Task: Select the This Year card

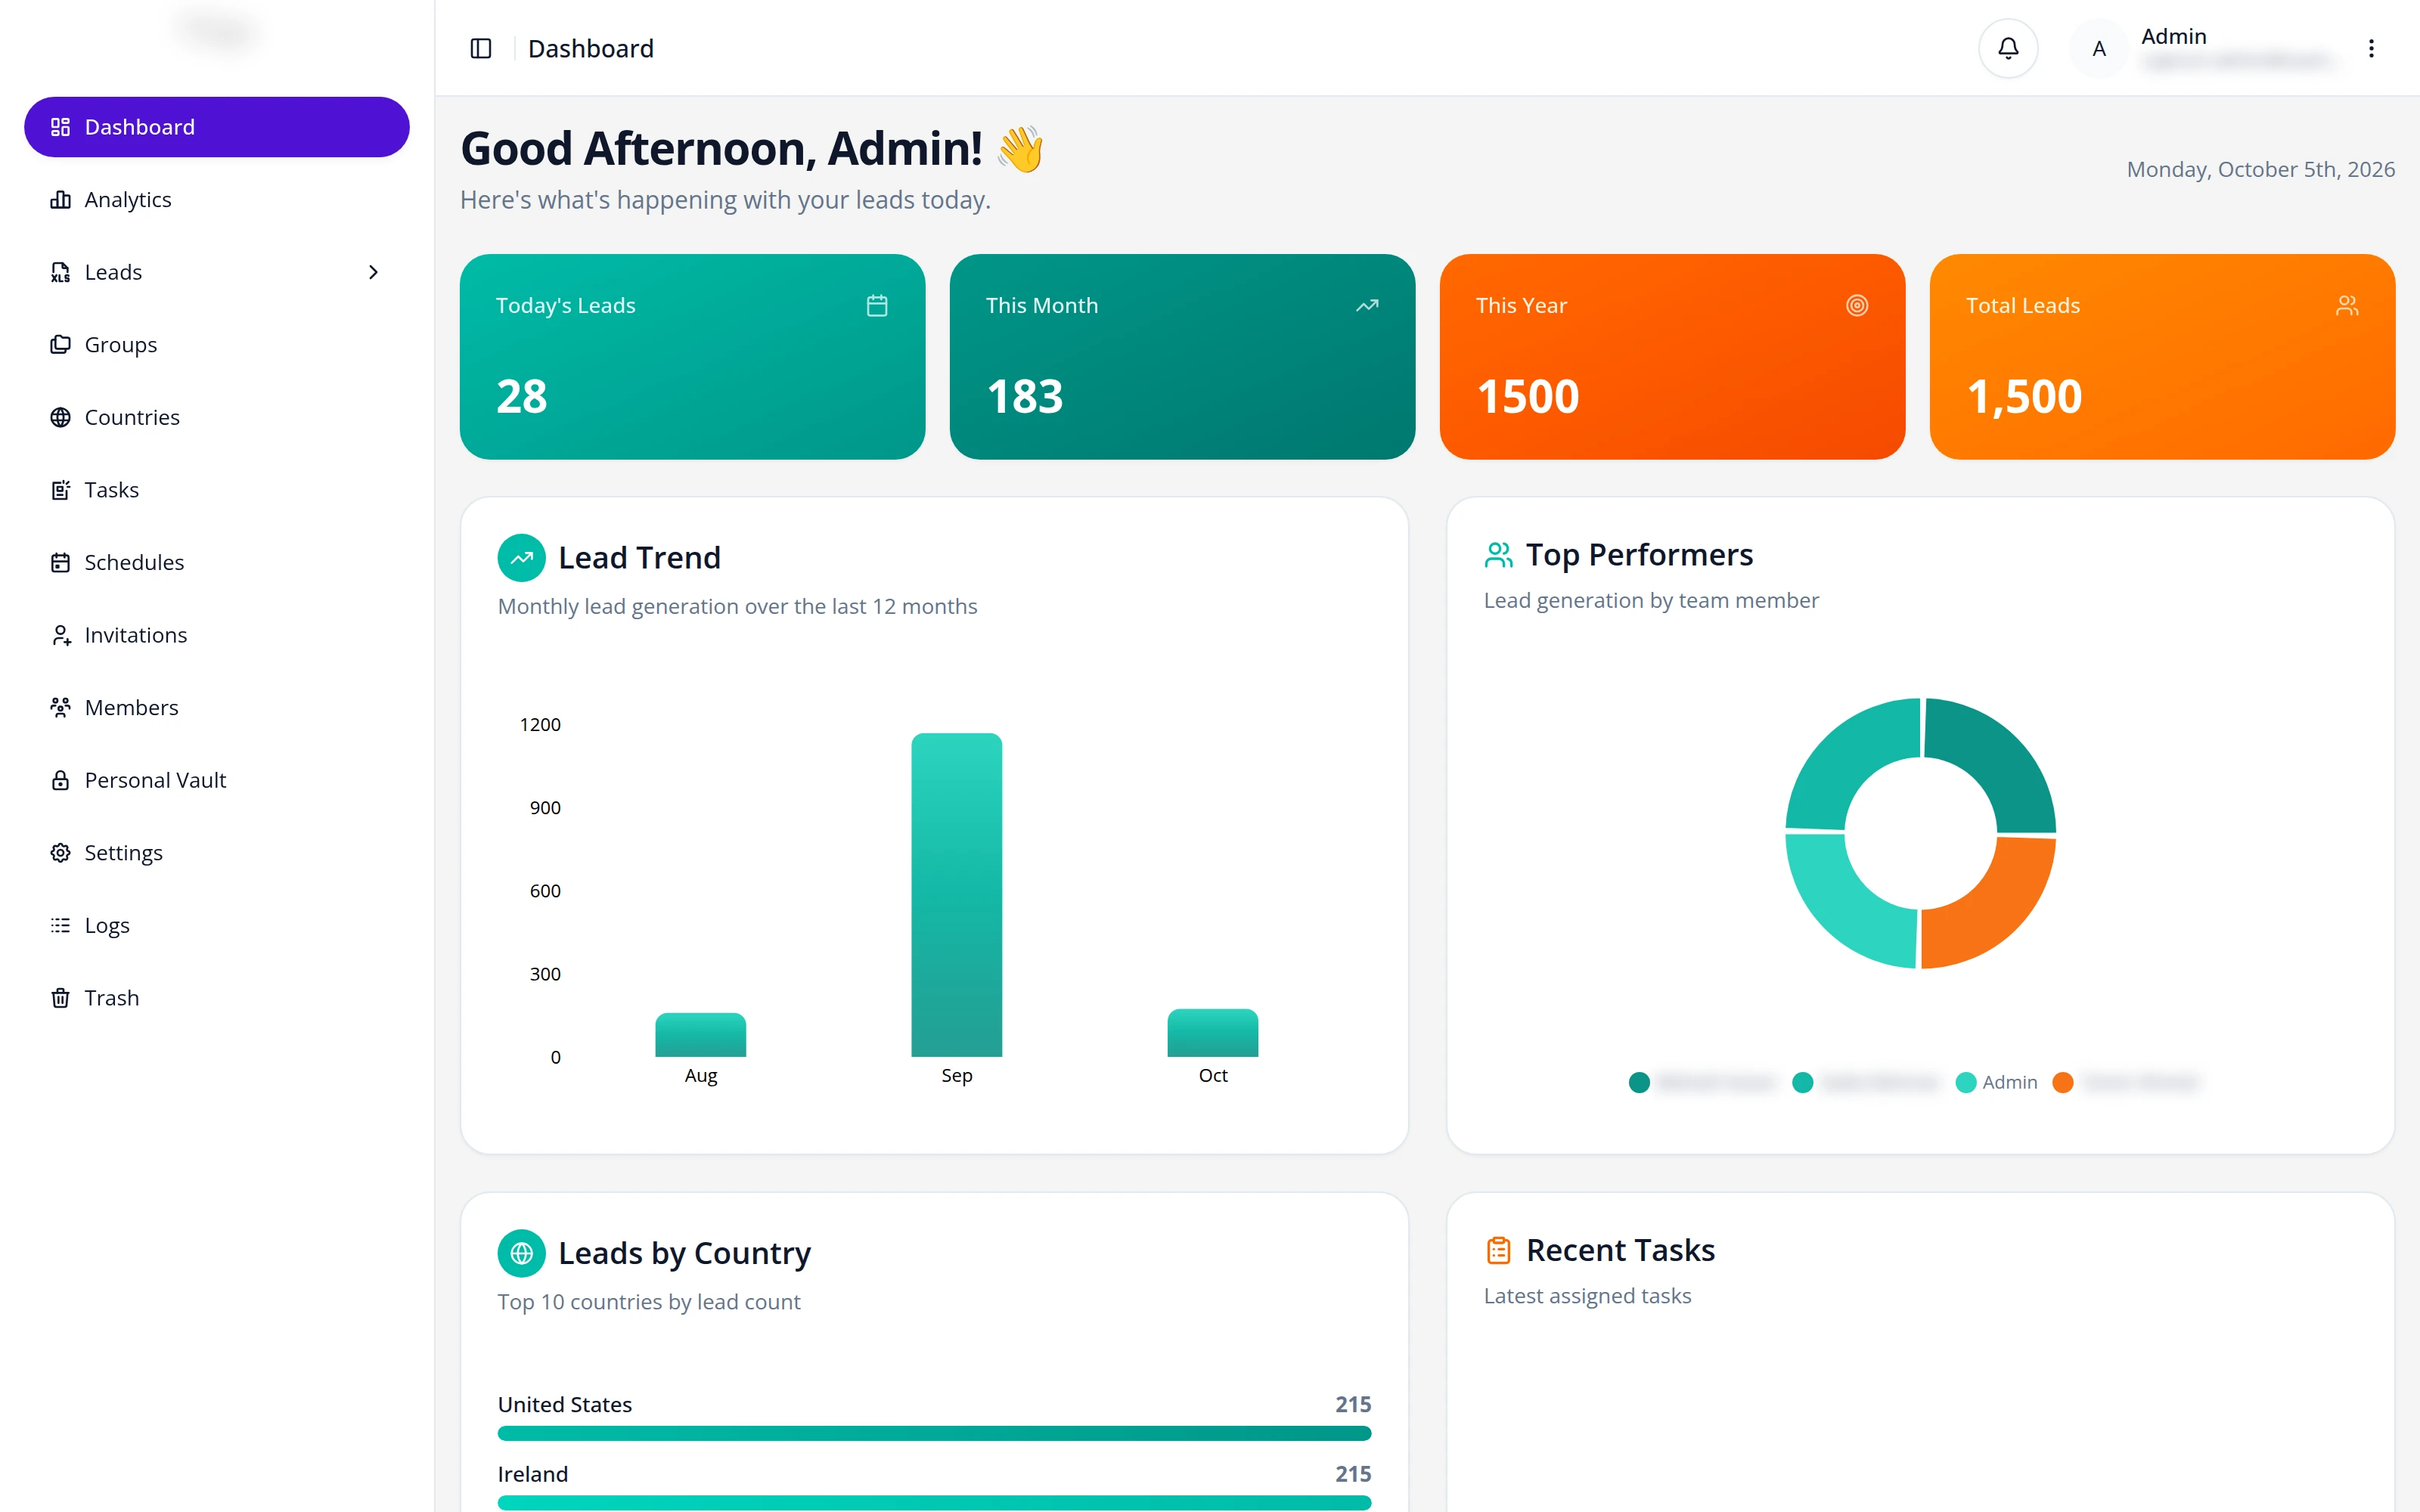Action: click(x=1672, y=357)
